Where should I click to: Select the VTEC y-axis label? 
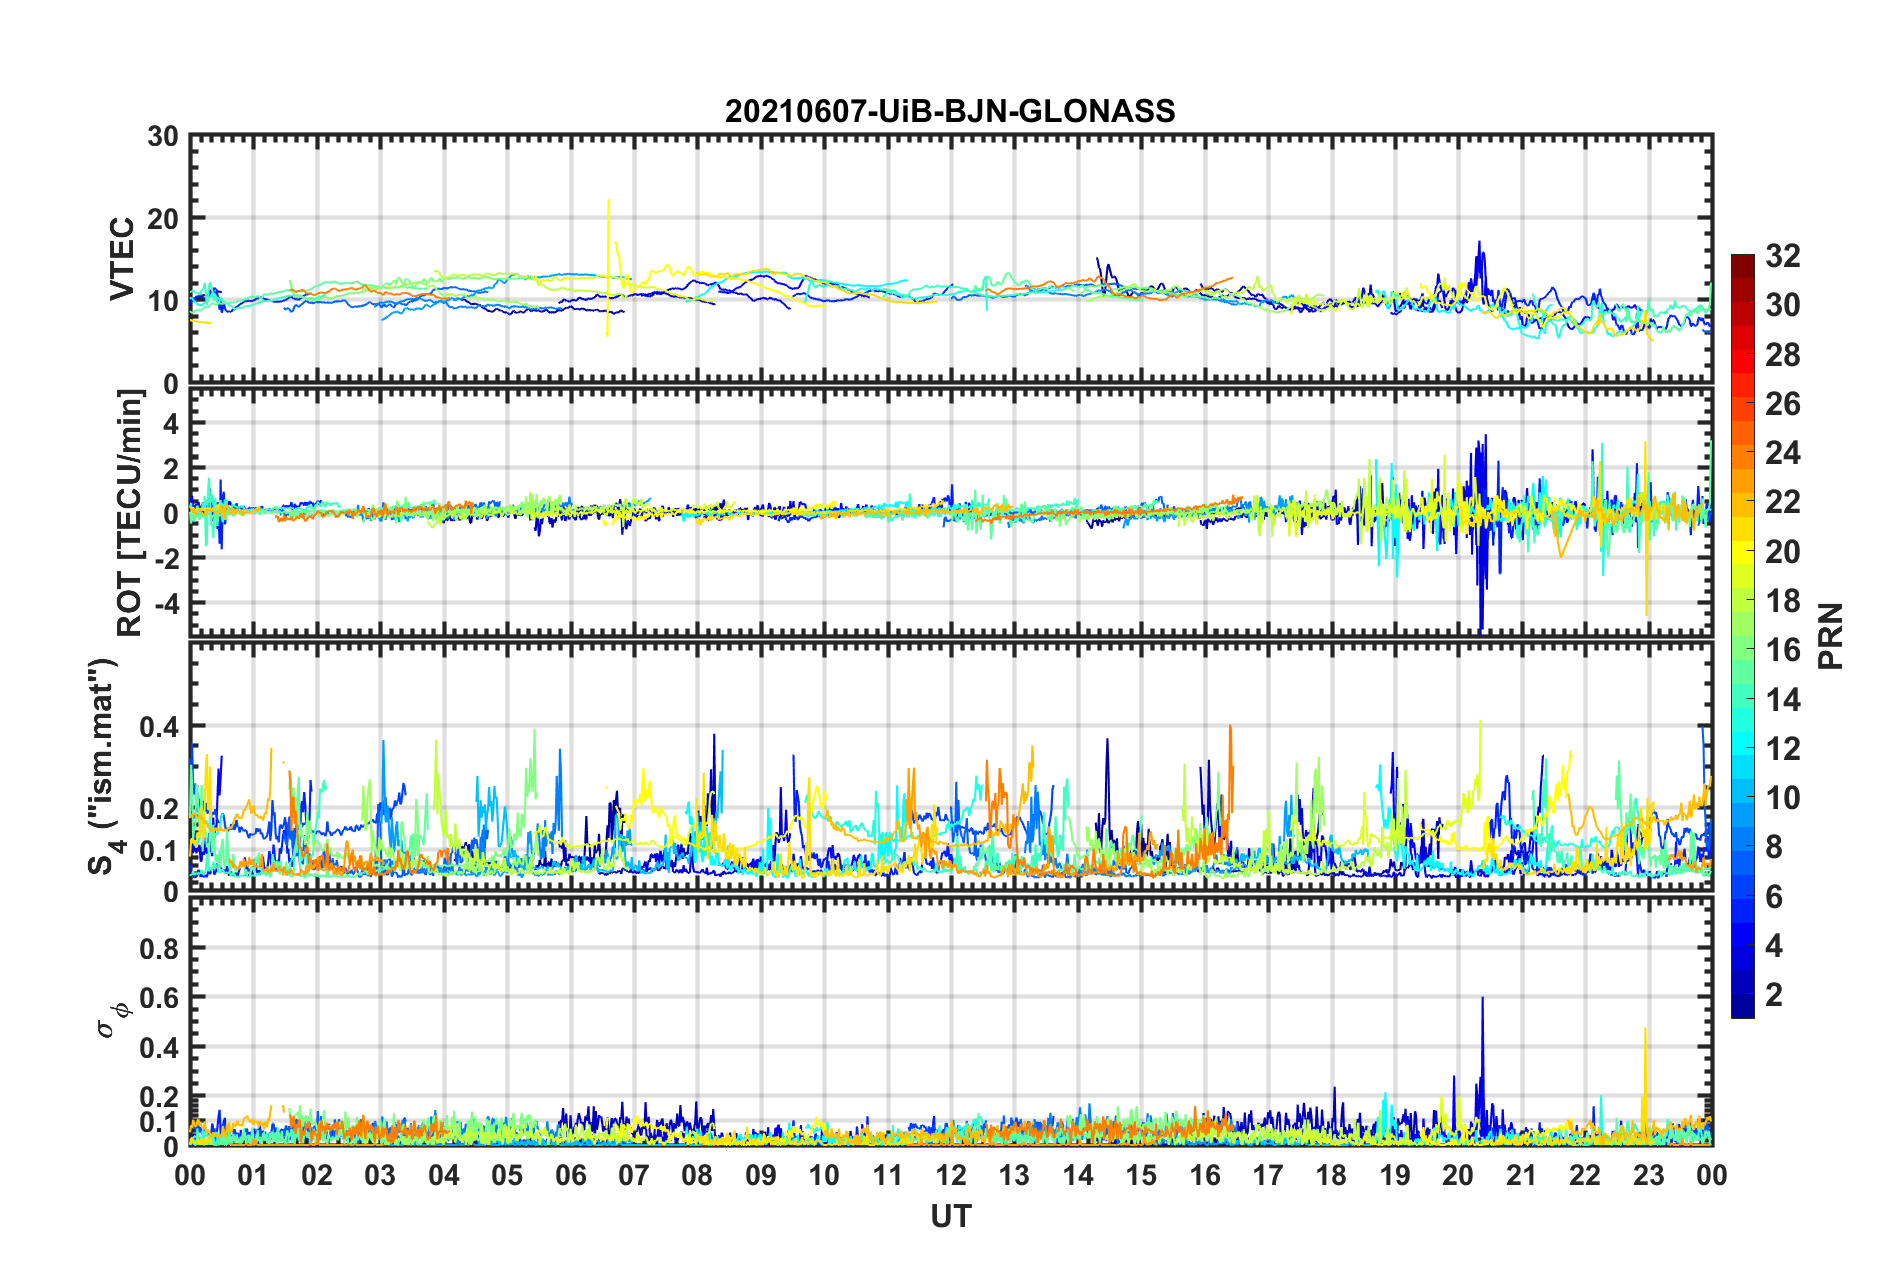point(122,258)
